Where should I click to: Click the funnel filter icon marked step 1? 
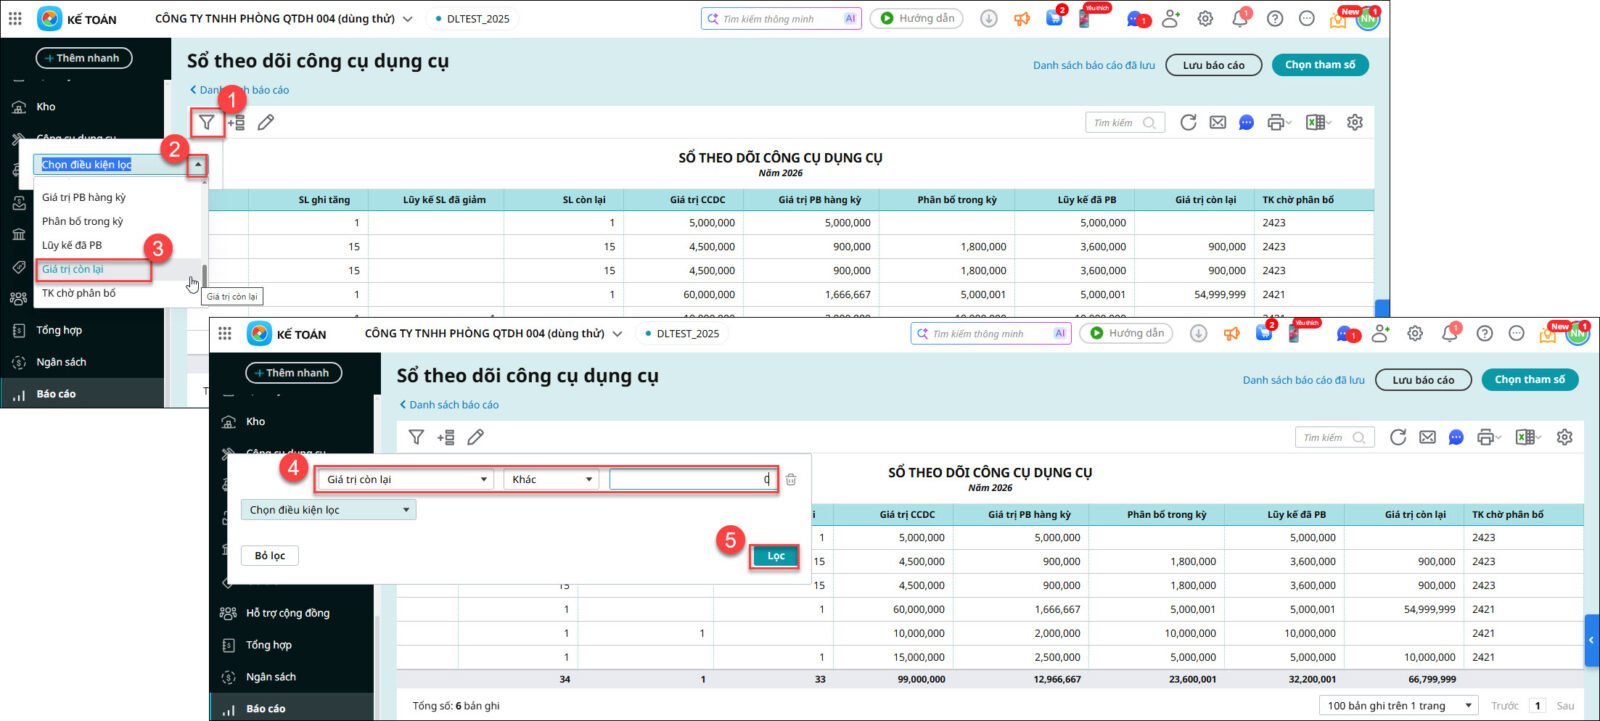coord(206,122)
